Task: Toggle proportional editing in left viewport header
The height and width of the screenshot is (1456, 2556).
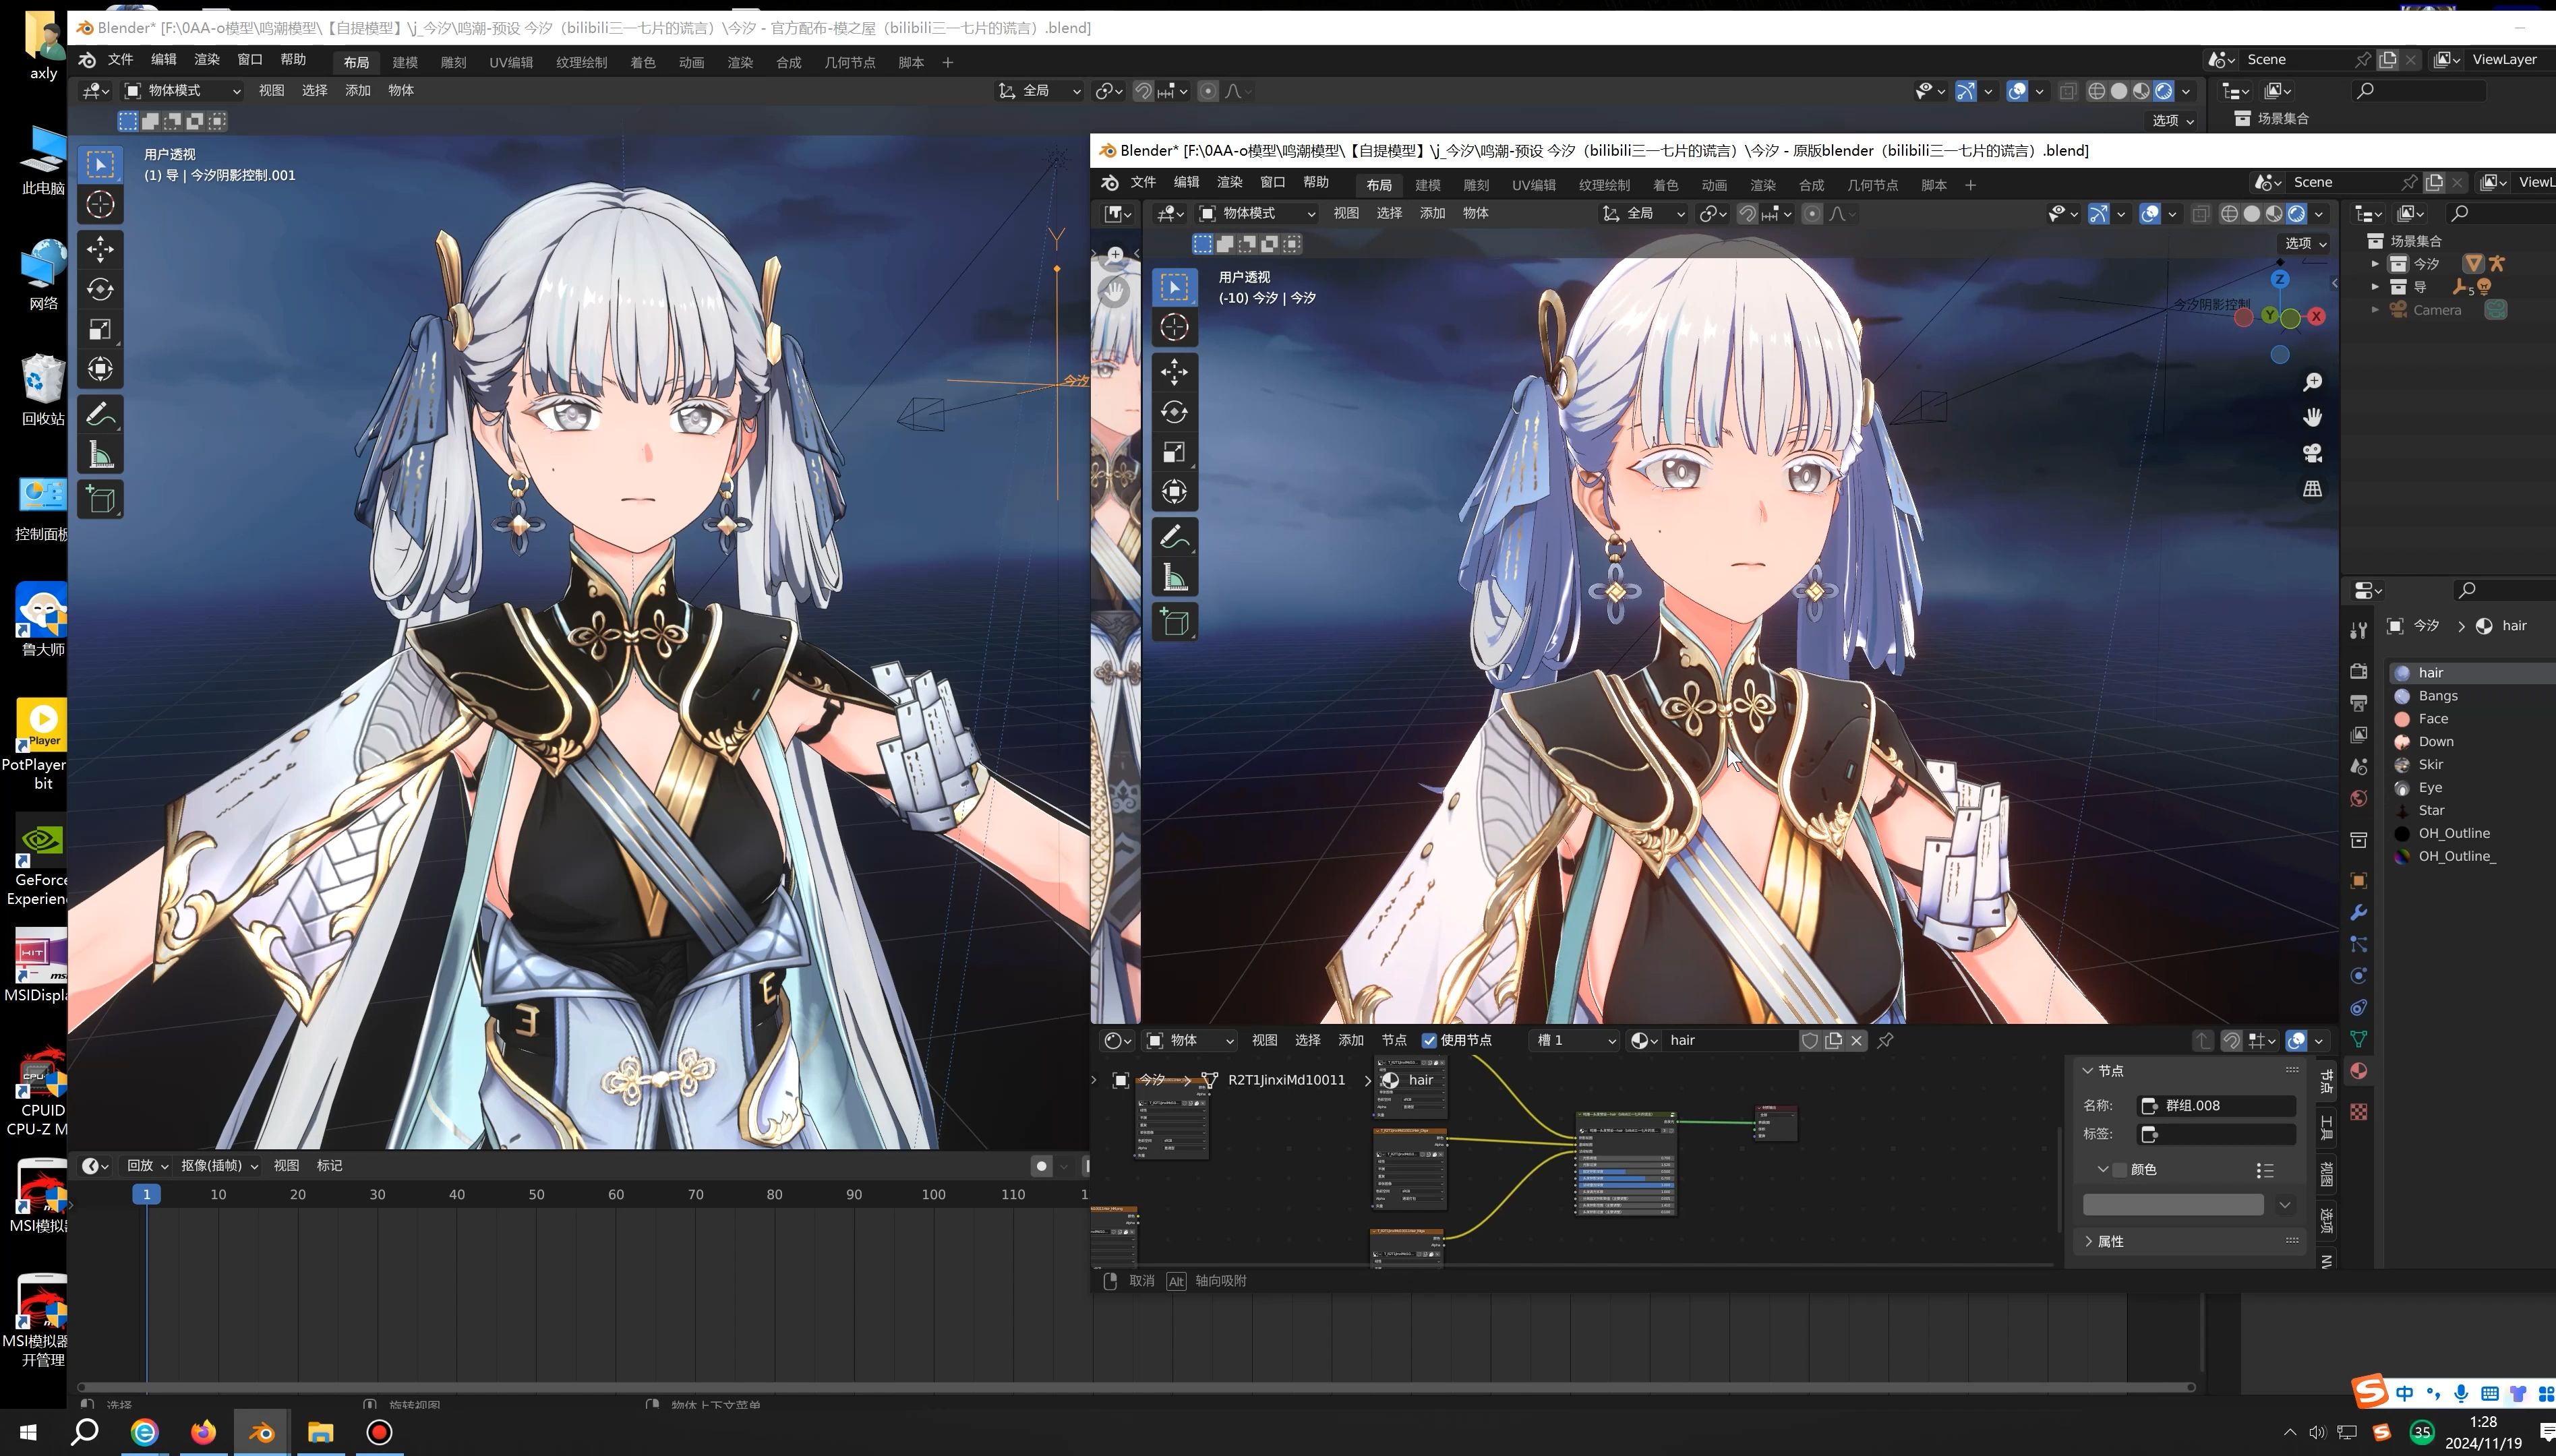Action: point(1208,91)
